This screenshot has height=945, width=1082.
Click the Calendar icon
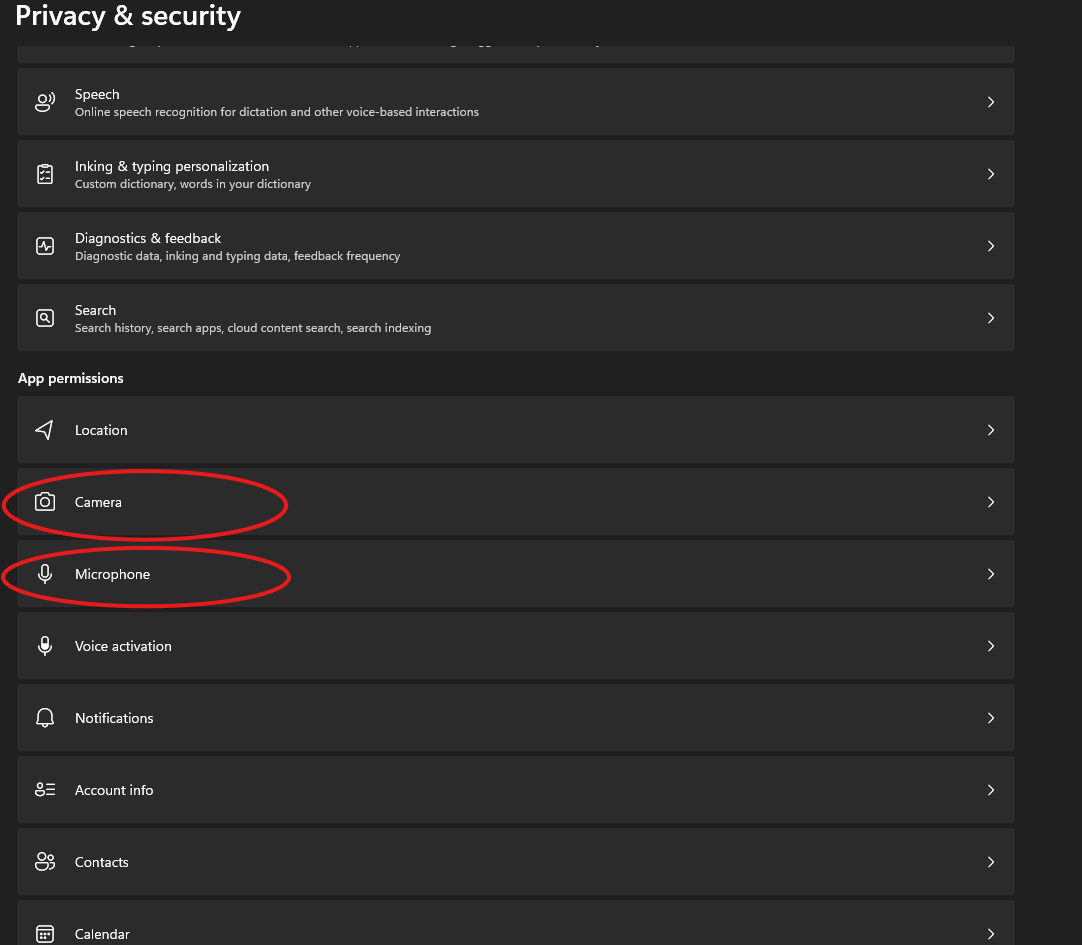[x=44, y=933]
